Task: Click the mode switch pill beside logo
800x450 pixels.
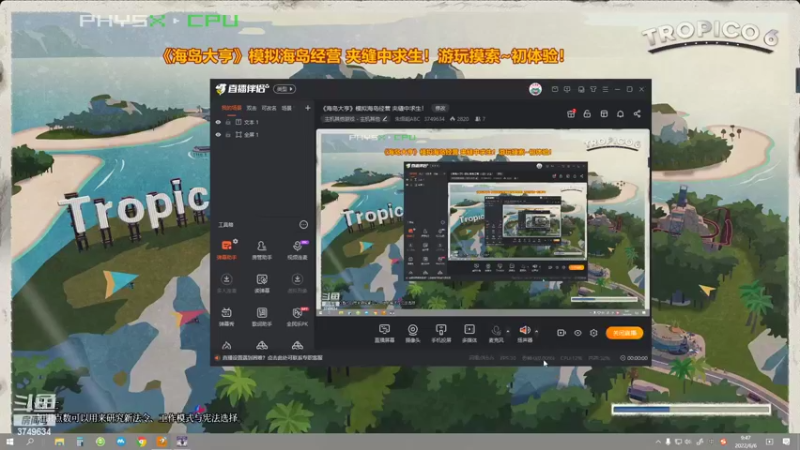Action: [284, 89]
